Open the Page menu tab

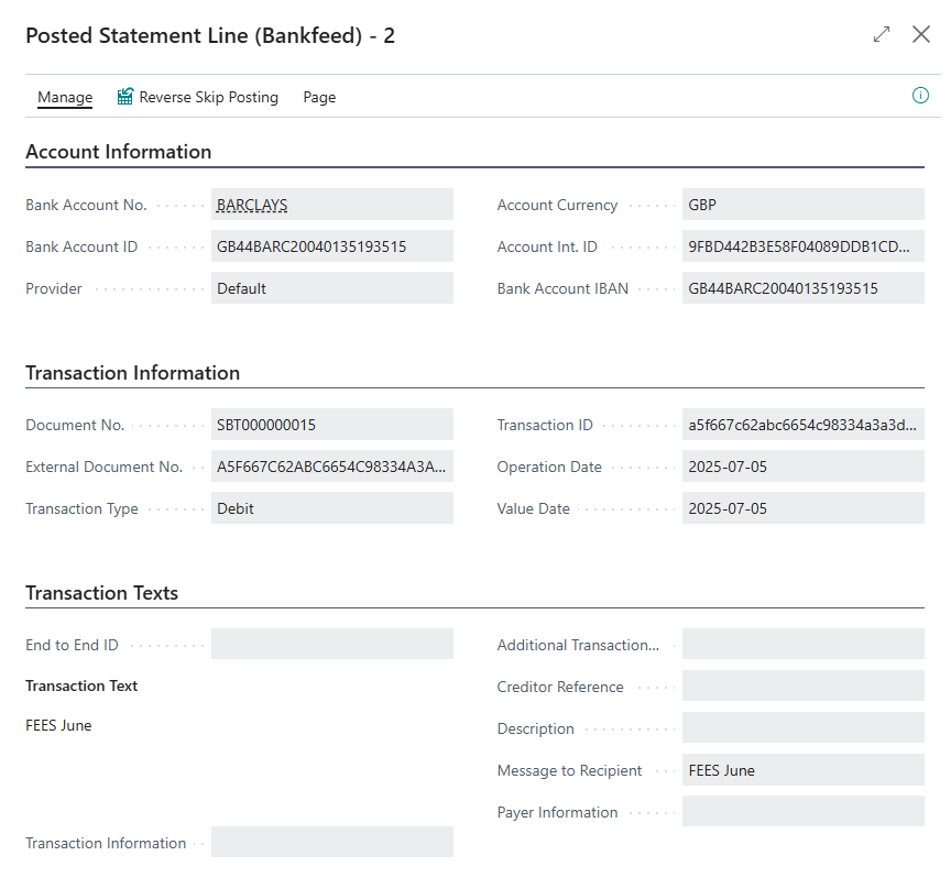(x=319, y=97)
